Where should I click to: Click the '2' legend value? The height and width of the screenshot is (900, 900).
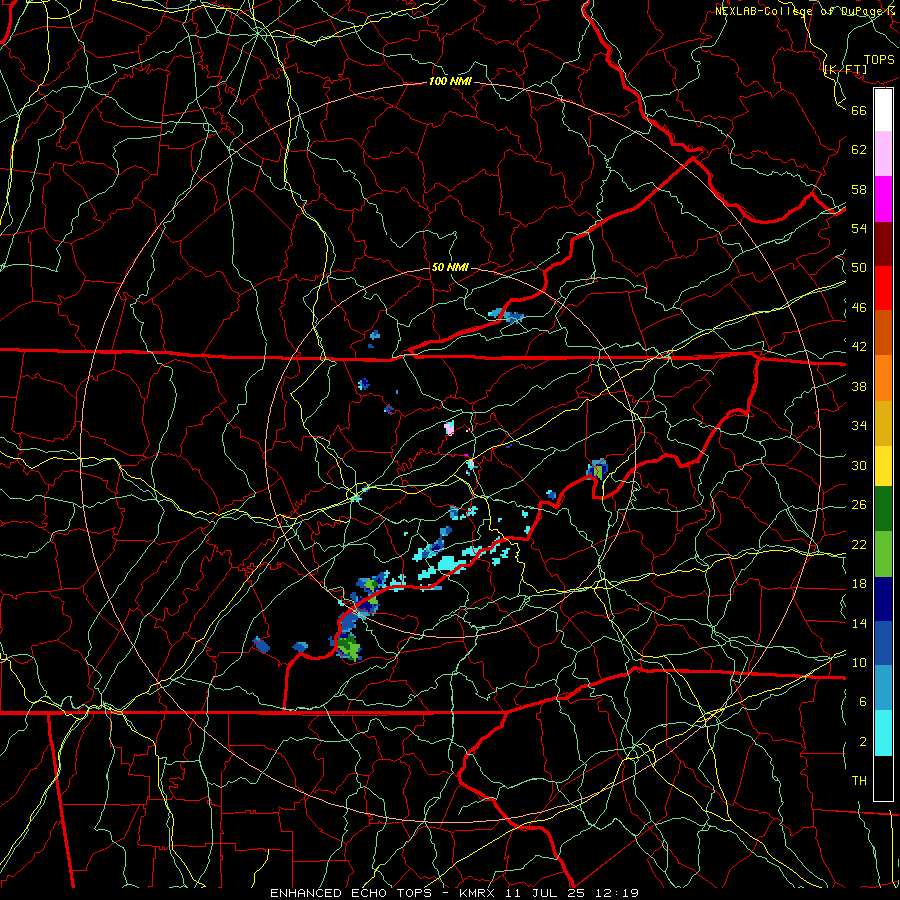coord(863,742)
